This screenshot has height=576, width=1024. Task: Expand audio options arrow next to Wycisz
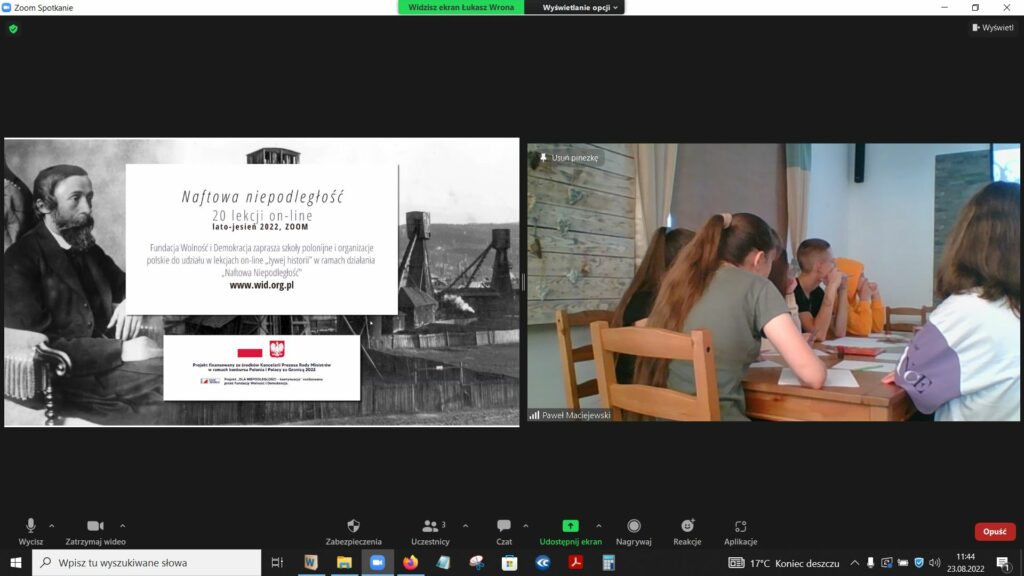pos(52,526)
